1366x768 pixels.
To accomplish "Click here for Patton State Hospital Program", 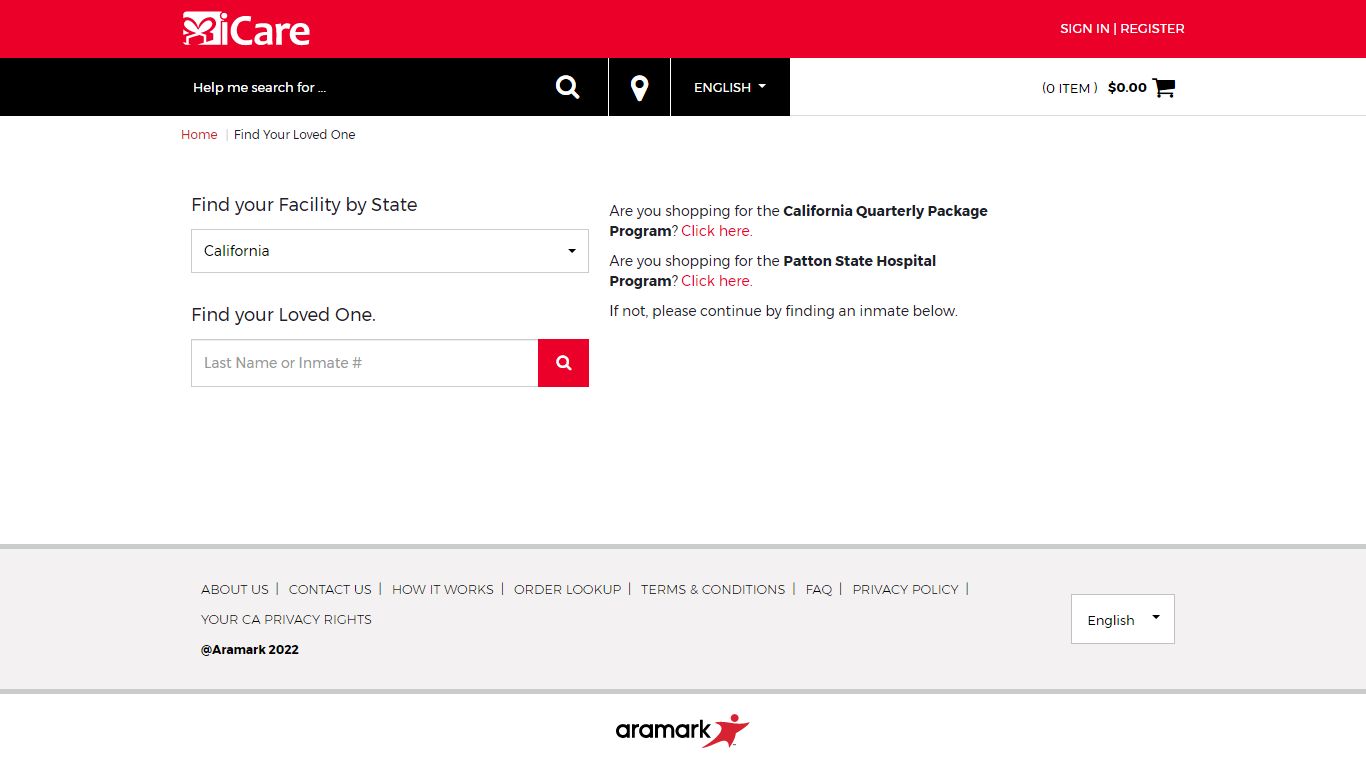I will 716,281.
